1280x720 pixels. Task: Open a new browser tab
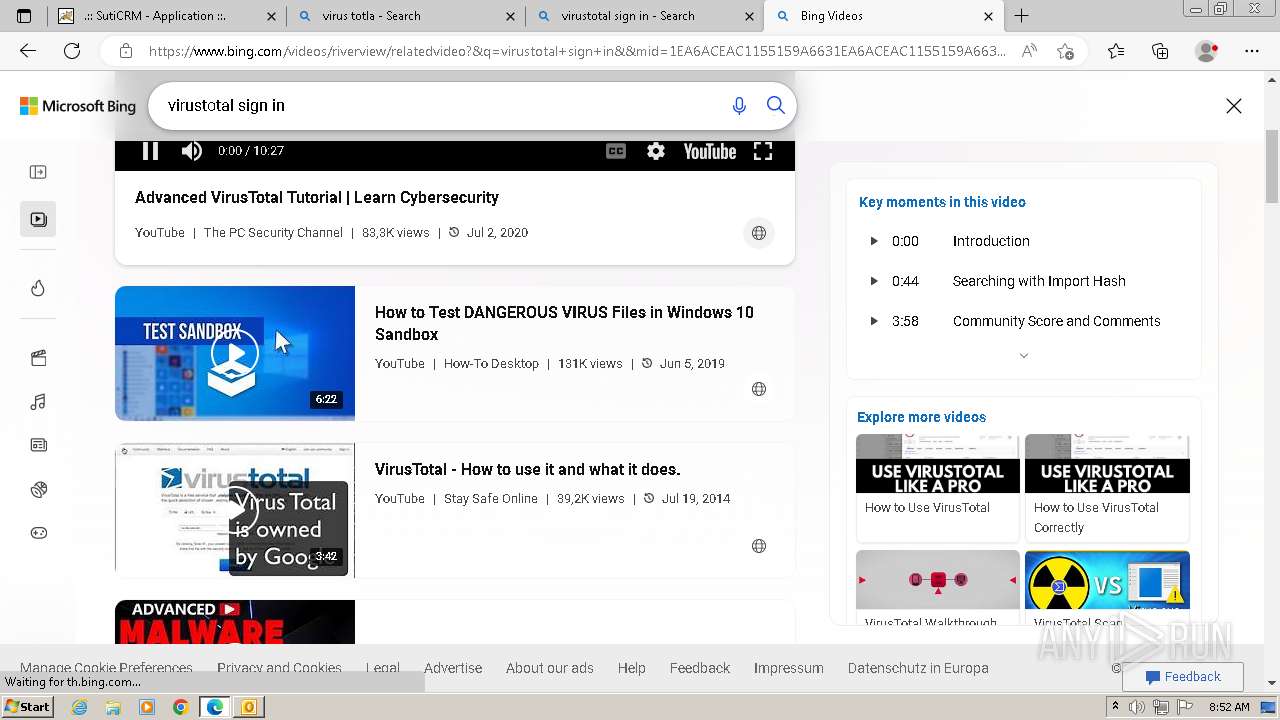tap(1021, 16)
